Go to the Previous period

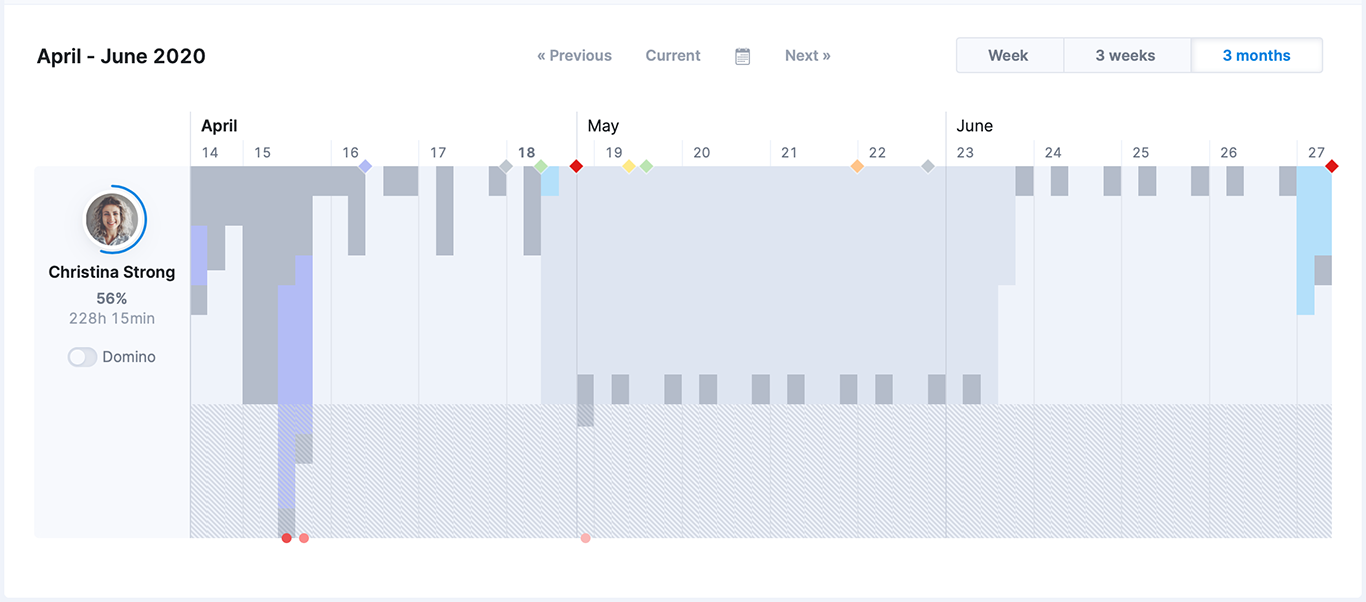click(x=574, y=56)
